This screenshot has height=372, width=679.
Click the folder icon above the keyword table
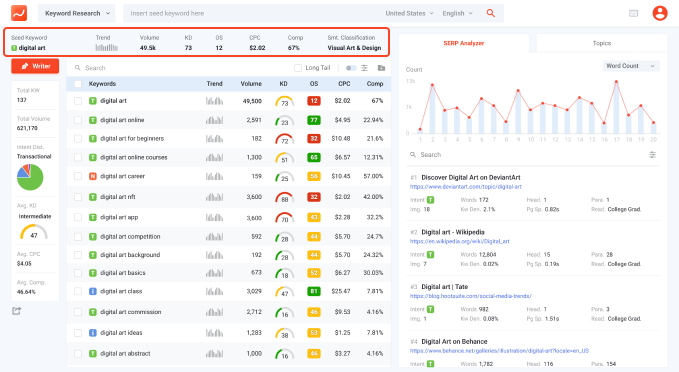(381, 68)
